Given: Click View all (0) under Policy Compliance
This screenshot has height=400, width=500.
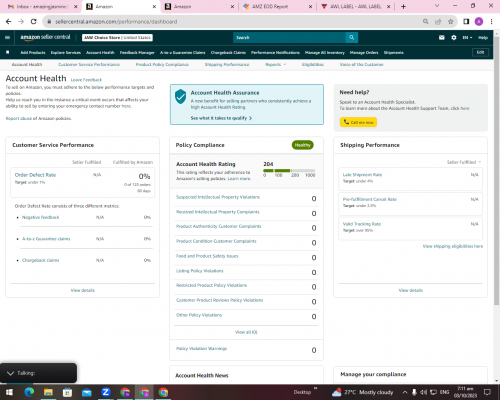Looking at the screenshot, I should 246,332.
